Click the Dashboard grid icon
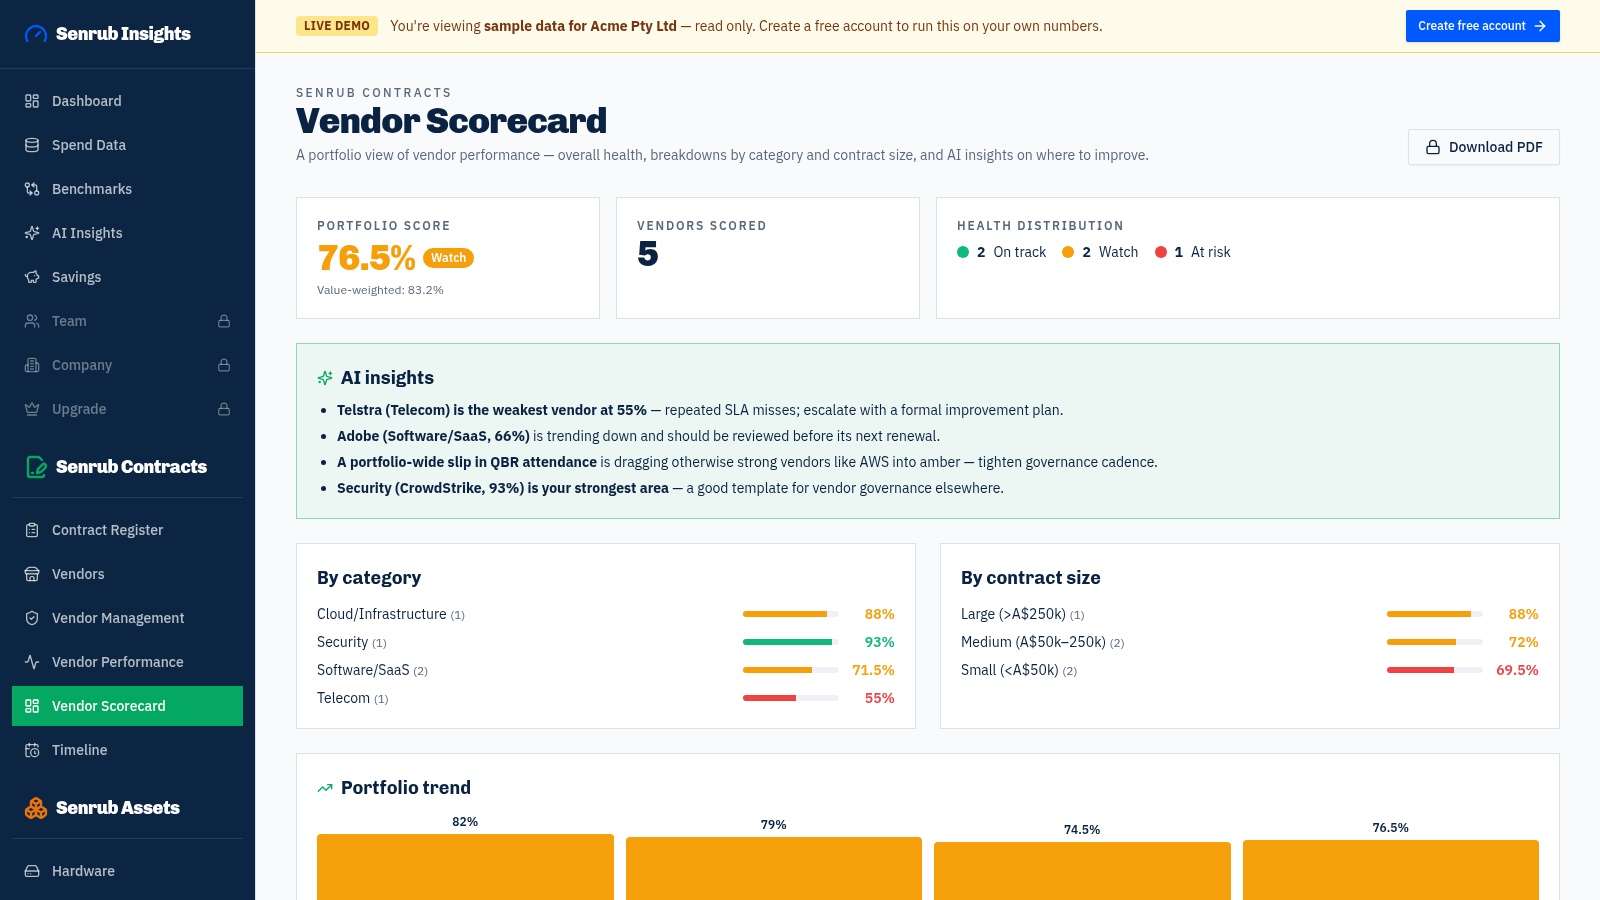This screenshot has width=1600, height=900. pyautogui.click(x=32, y=101)
